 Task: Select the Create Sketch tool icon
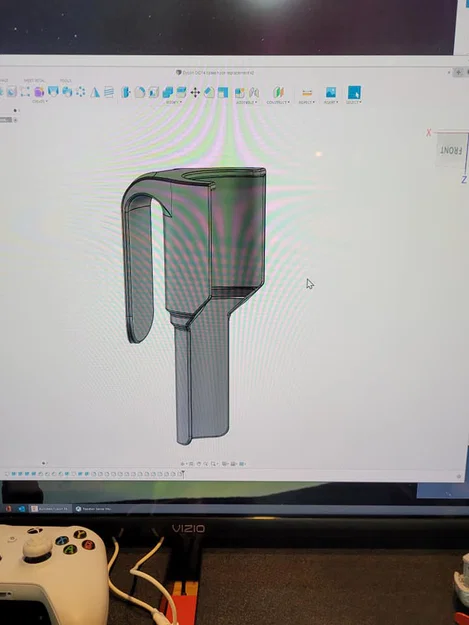(25, 92)
